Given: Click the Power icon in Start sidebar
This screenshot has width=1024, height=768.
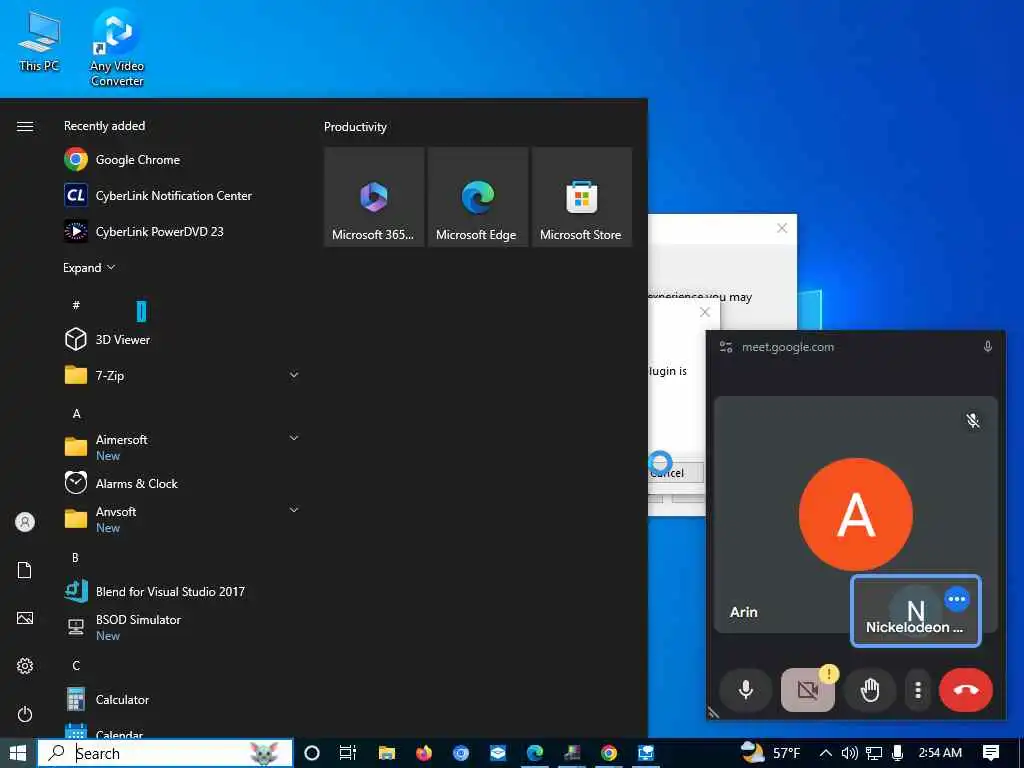Looking at the screenshot, I should click(x=25, y=714).
